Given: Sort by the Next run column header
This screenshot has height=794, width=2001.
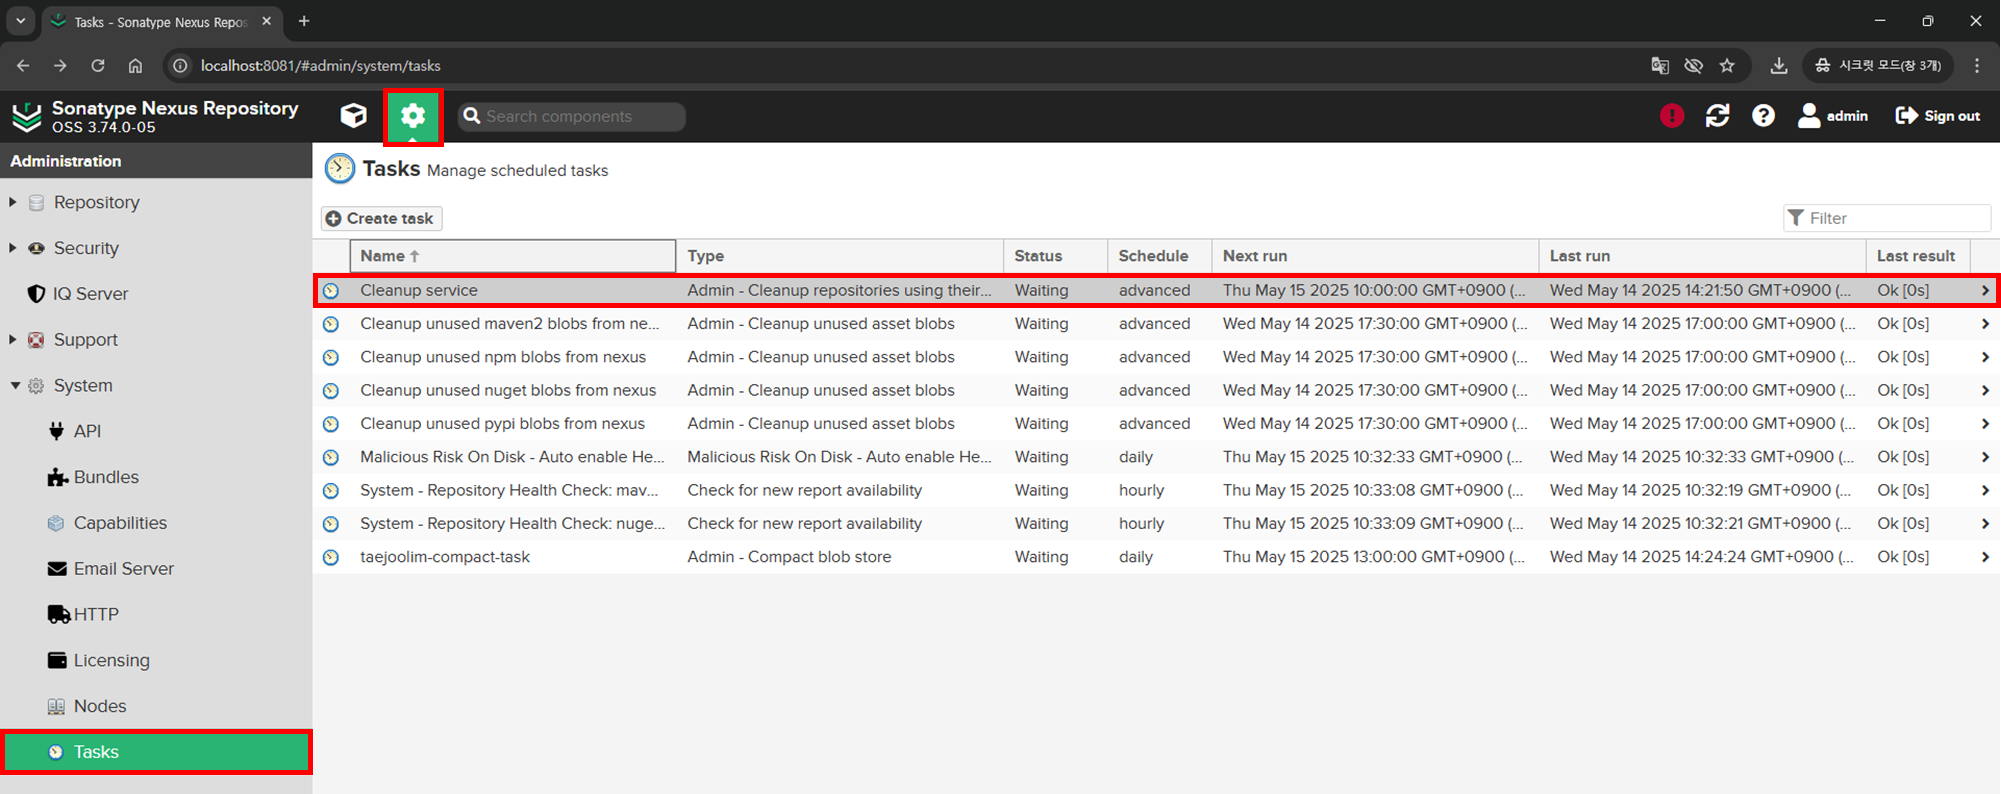Looking at the screenshot, I should pos(1376,256).
